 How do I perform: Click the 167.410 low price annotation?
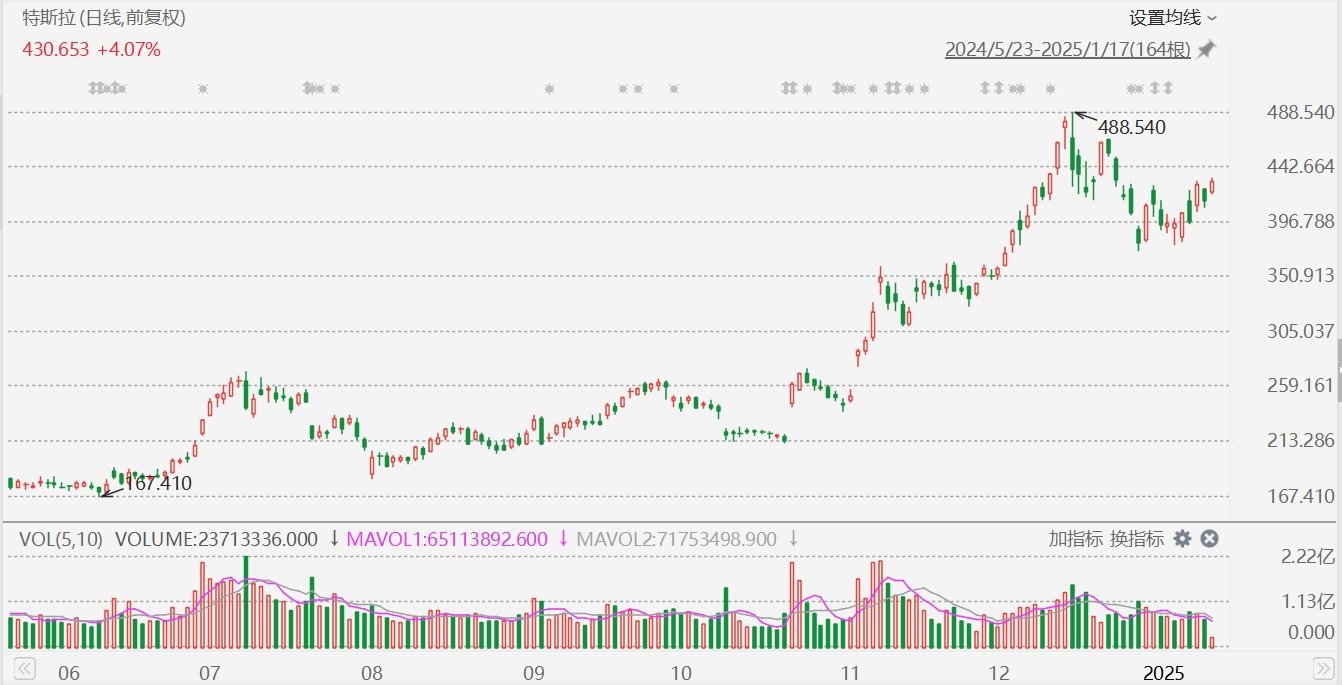(x=156, y=484)
